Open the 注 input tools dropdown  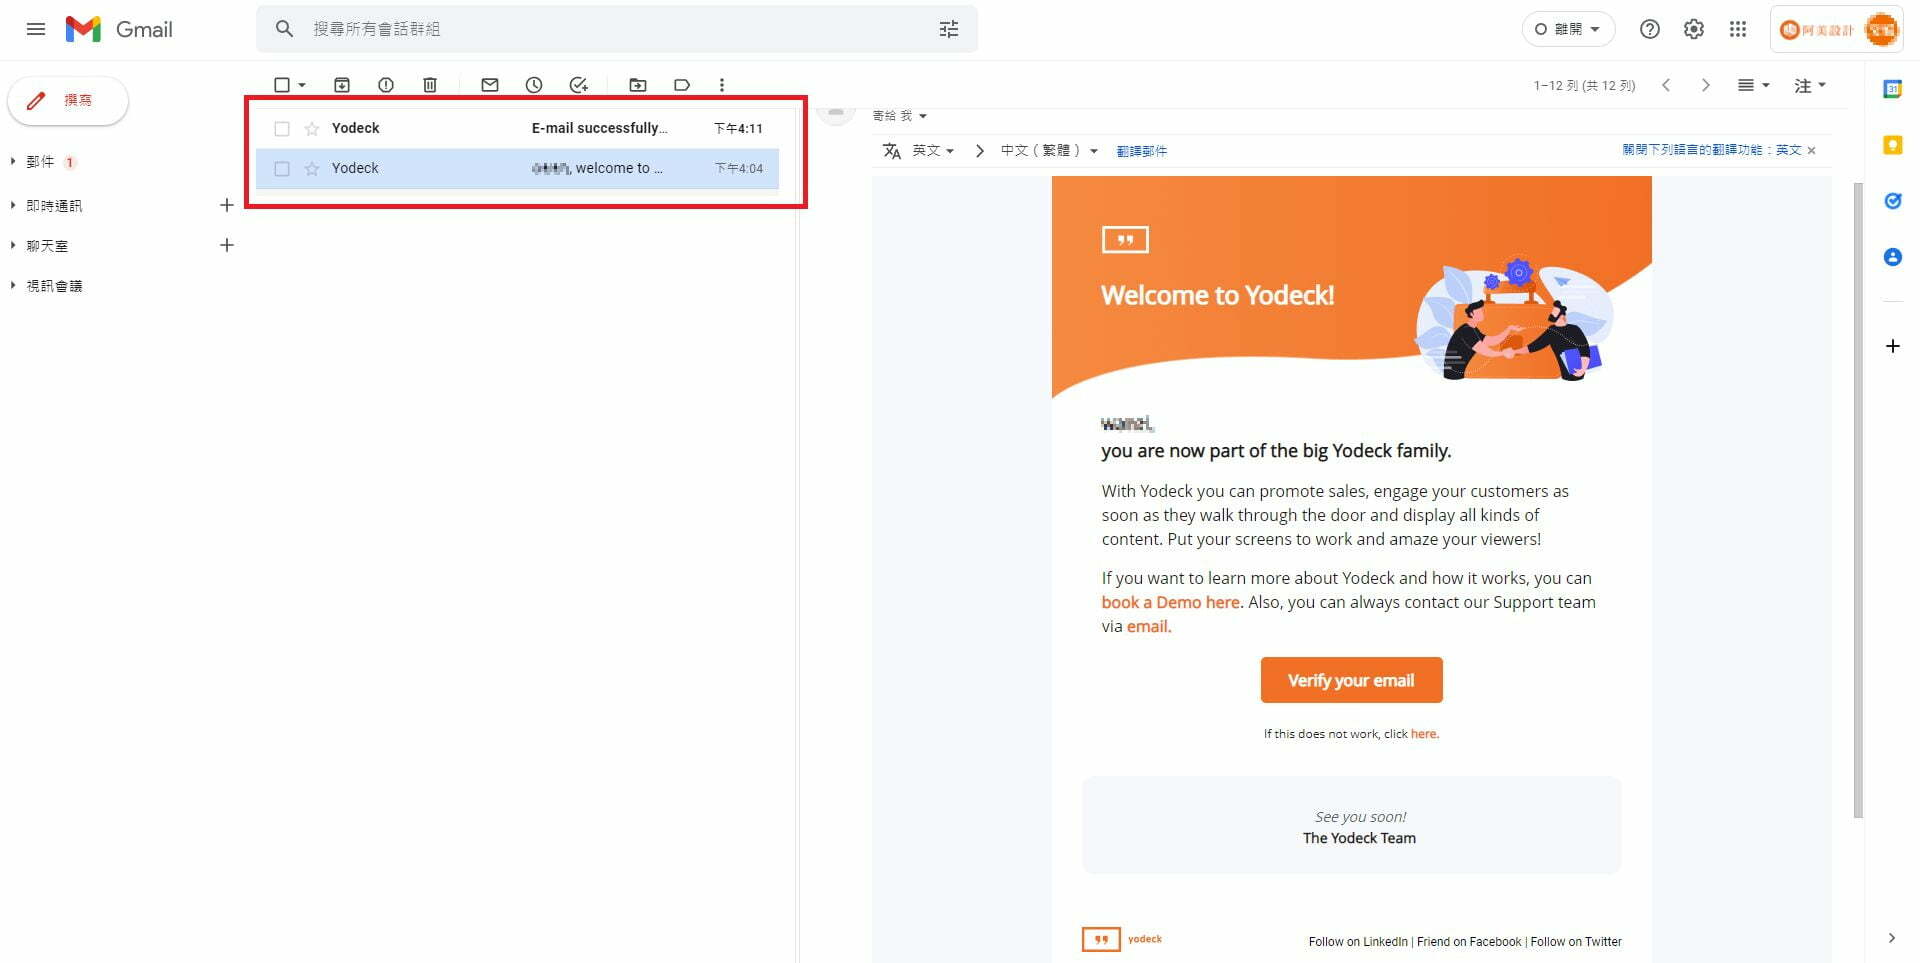pyautogui.click(x=1809, y=85)
